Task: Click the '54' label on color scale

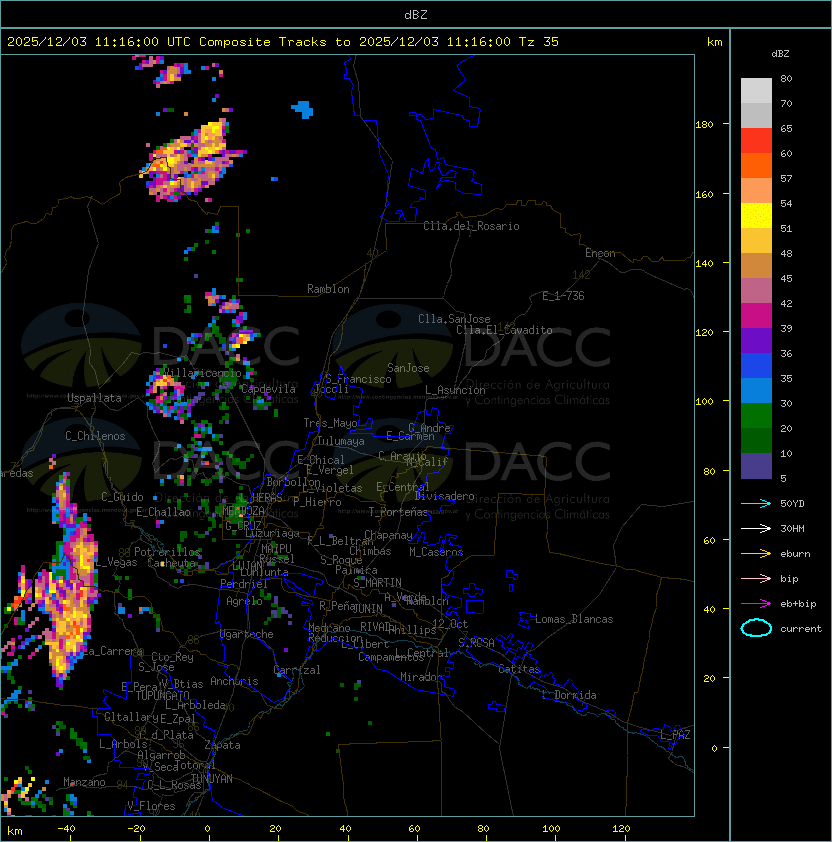Action: (786, 204)
